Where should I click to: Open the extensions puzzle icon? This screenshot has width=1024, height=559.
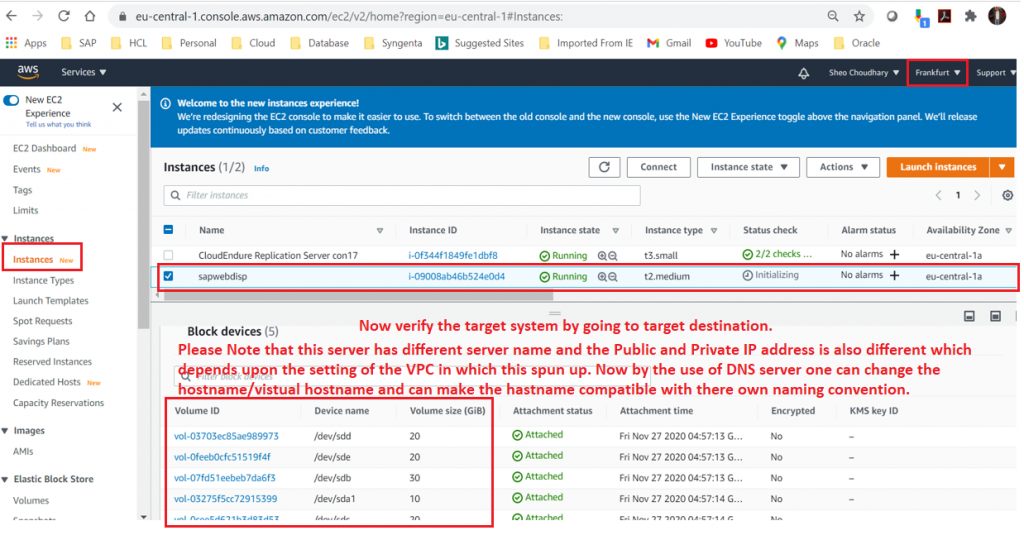[x=970, y=16]
